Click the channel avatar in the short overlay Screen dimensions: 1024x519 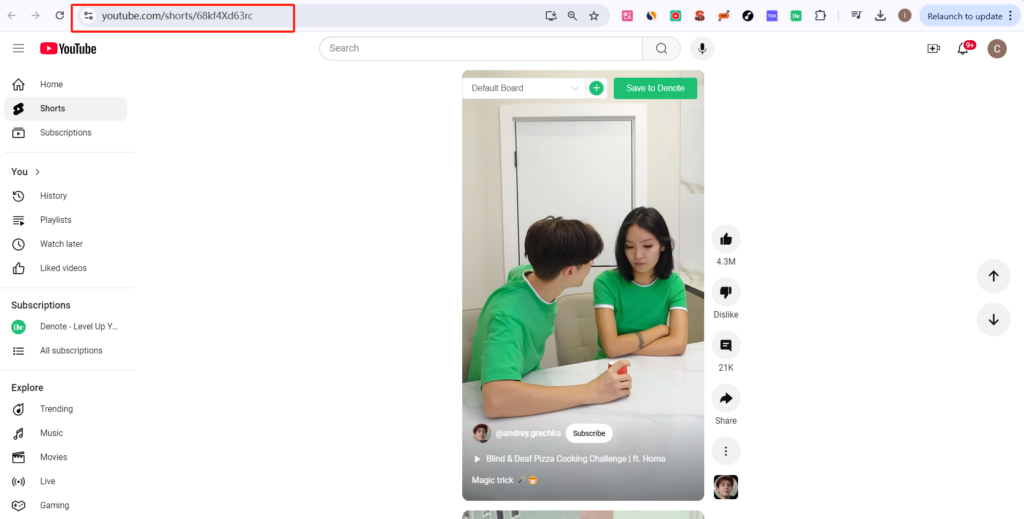[481, 433]
